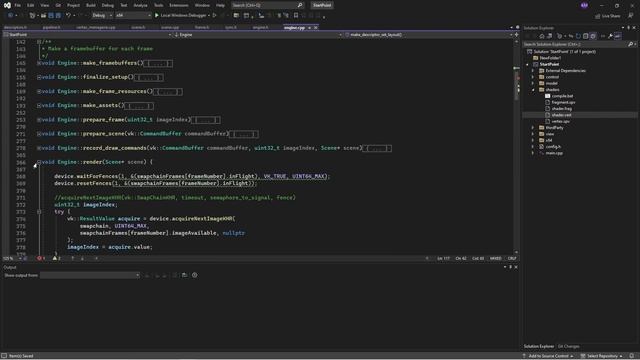Image resolution: width=640 pixels, height=360 pixels.
Task: Switch to the Git Changes tab
Action: coord(569,347)
